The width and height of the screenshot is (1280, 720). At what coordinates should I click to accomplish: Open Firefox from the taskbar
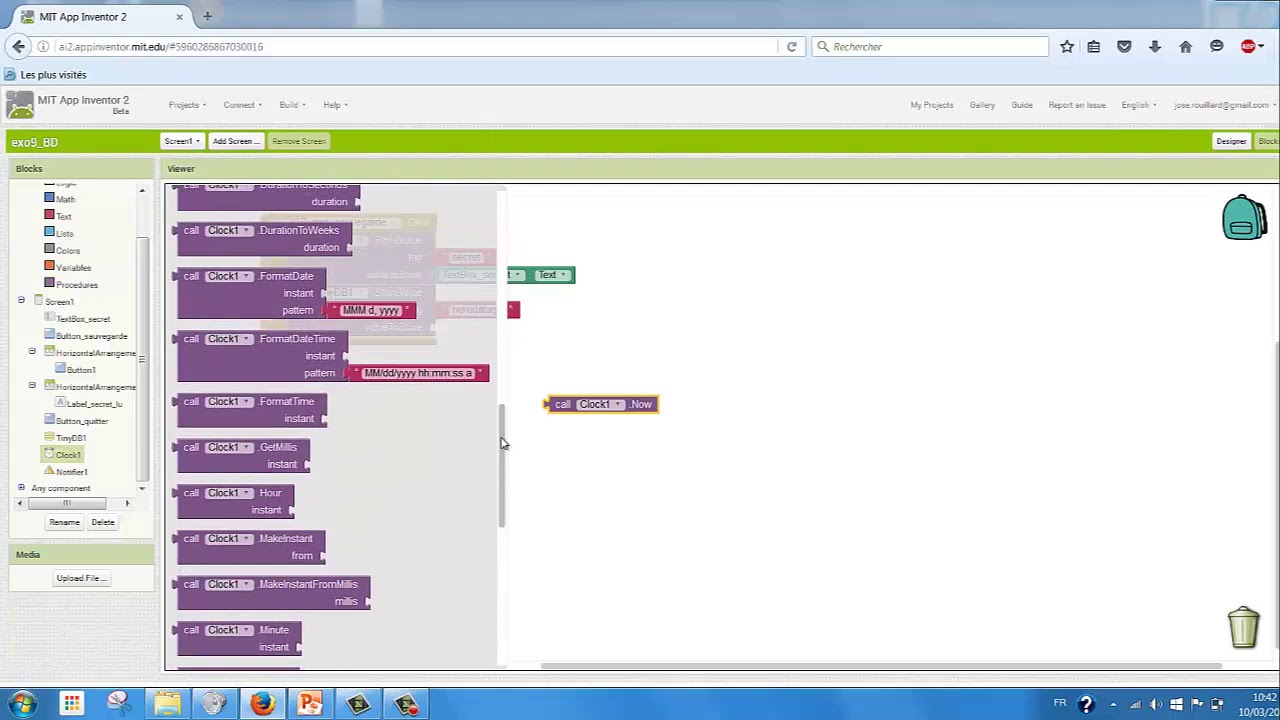tap(262, 704)
